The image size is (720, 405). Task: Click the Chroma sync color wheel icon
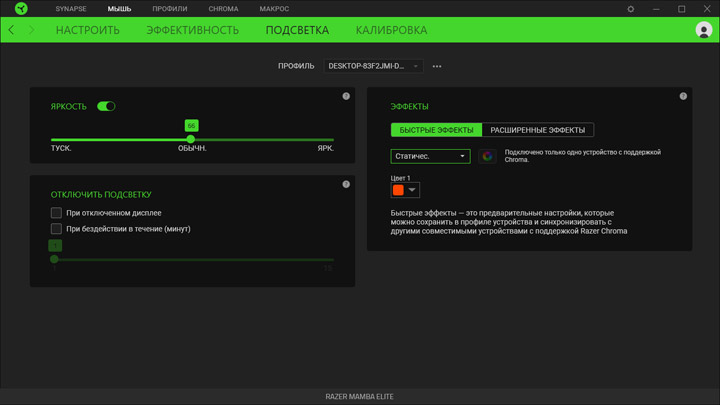point(487,156)
